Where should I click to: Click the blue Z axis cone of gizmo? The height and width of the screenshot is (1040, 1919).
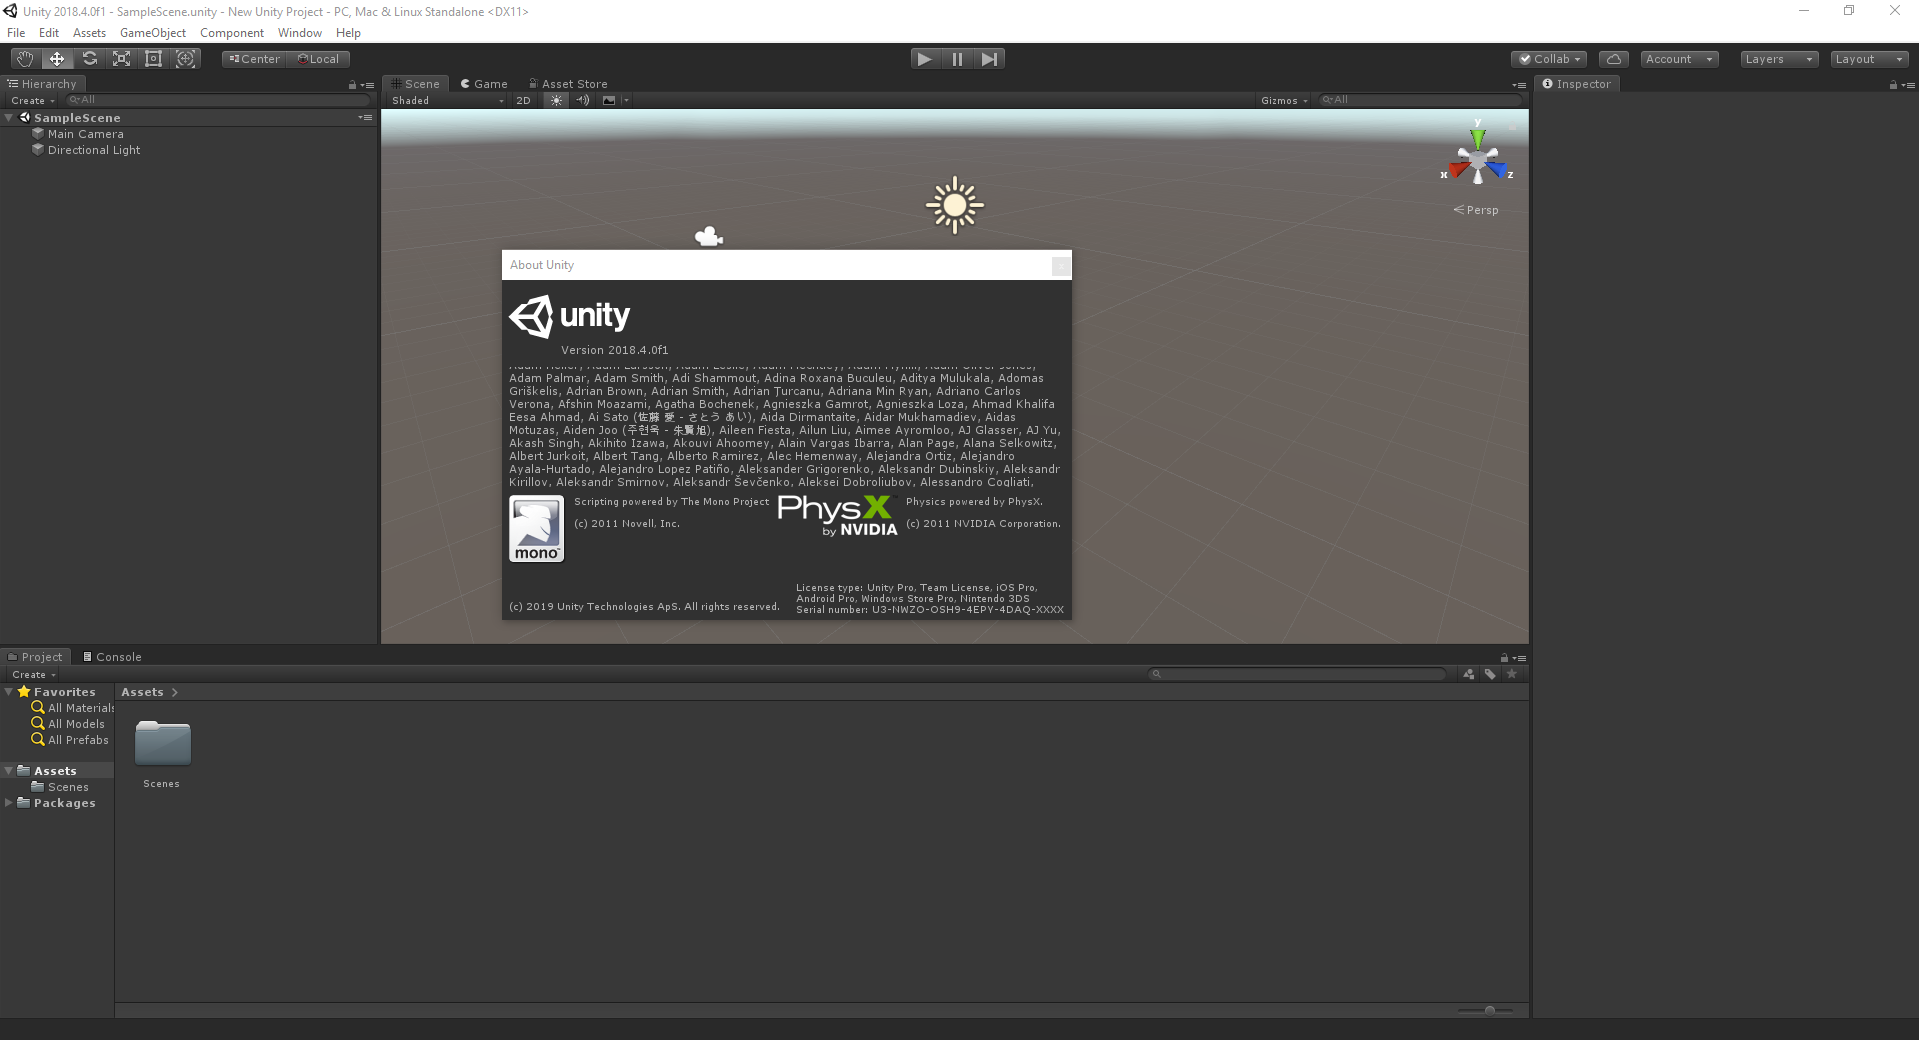[1497, 171]
